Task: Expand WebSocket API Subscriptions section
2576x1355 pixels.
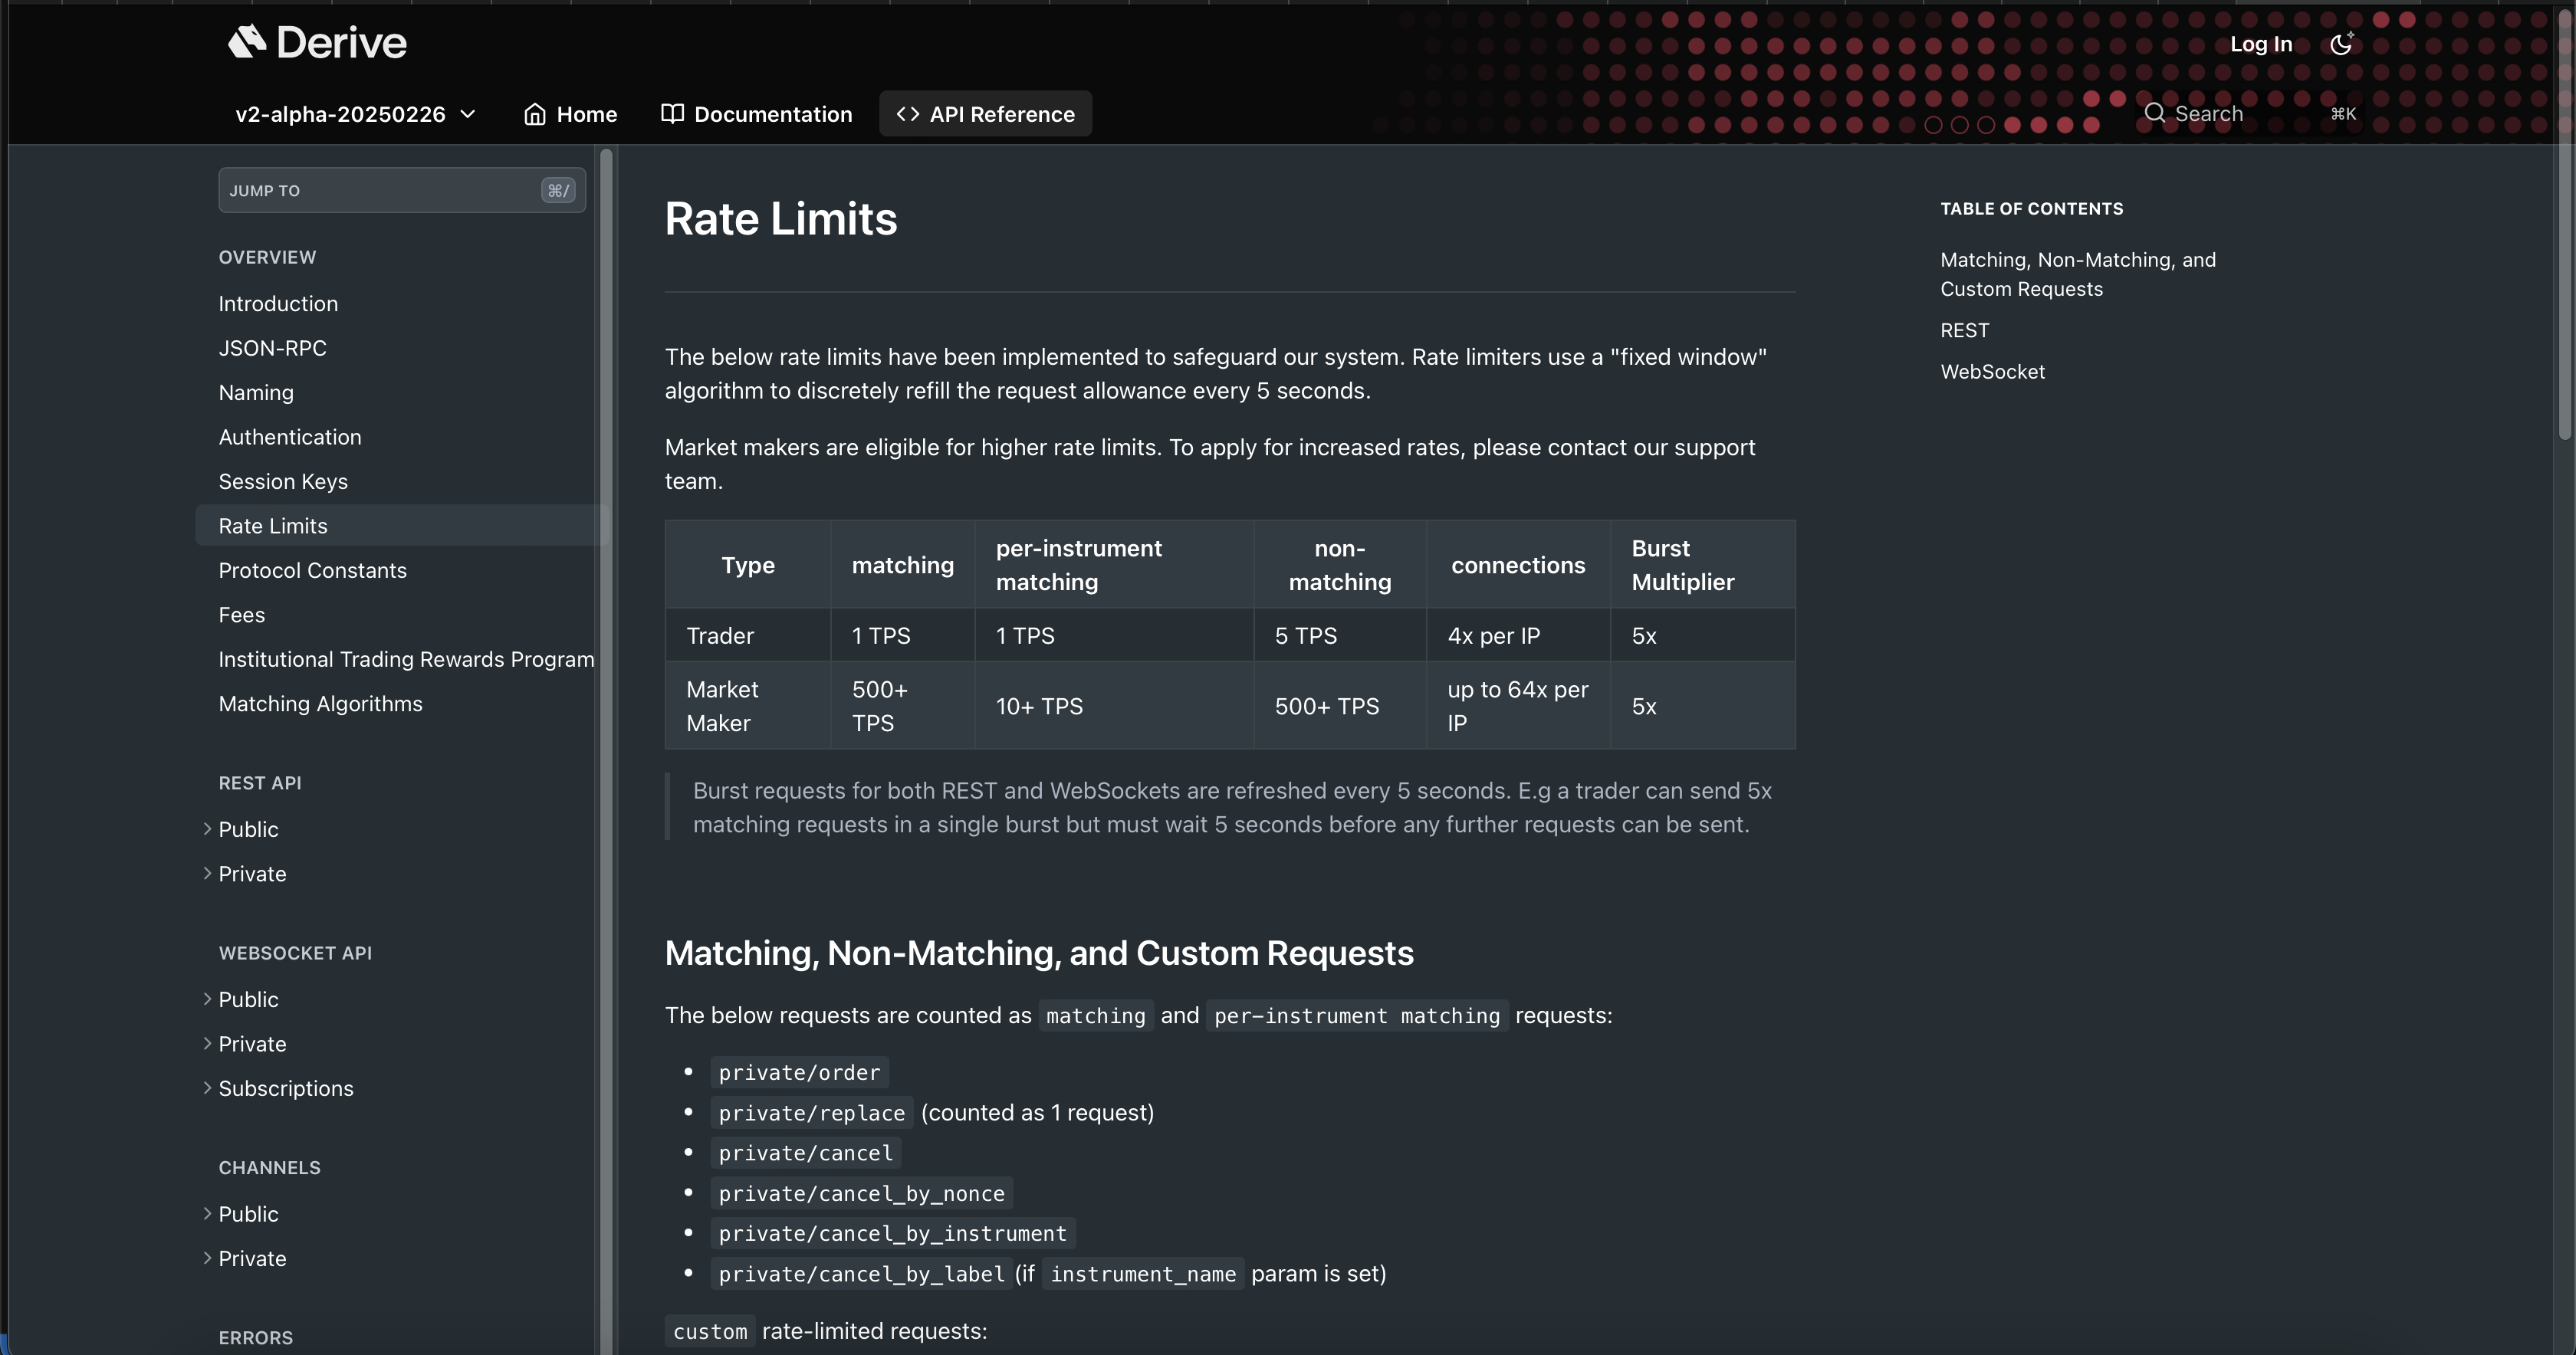Action: 208,1088
